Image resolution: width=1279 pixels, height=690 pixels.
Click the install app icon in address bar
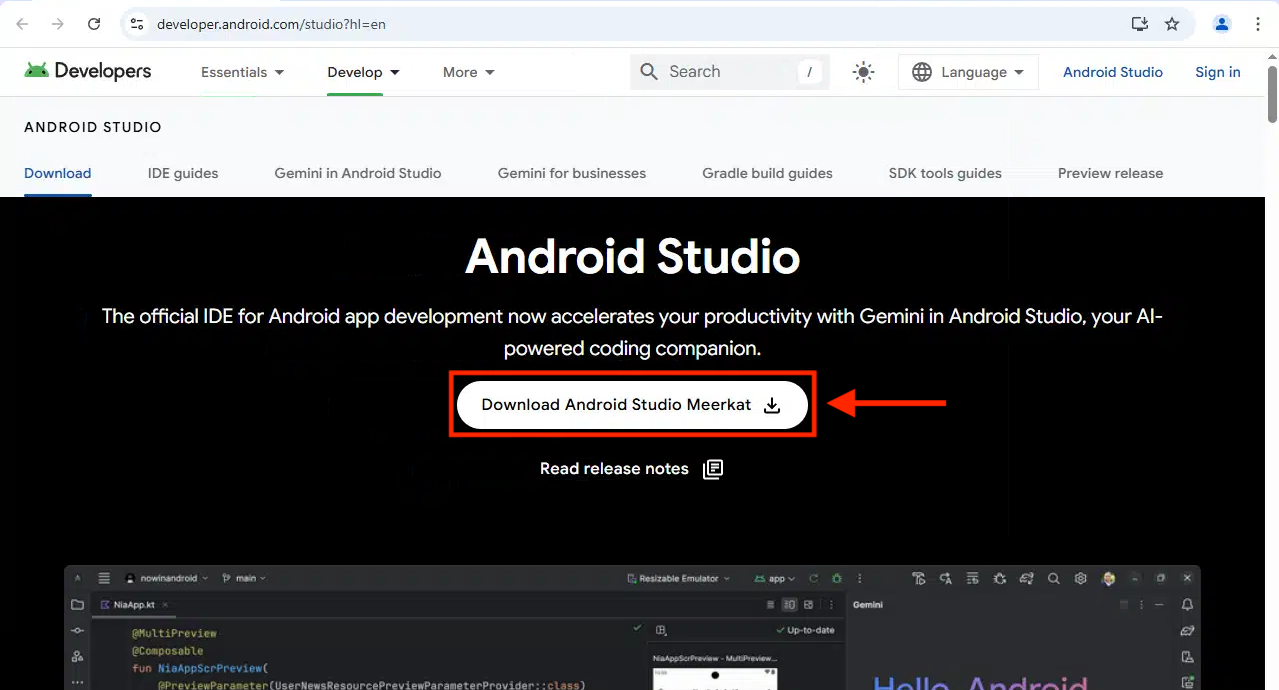pos(1139,24)
